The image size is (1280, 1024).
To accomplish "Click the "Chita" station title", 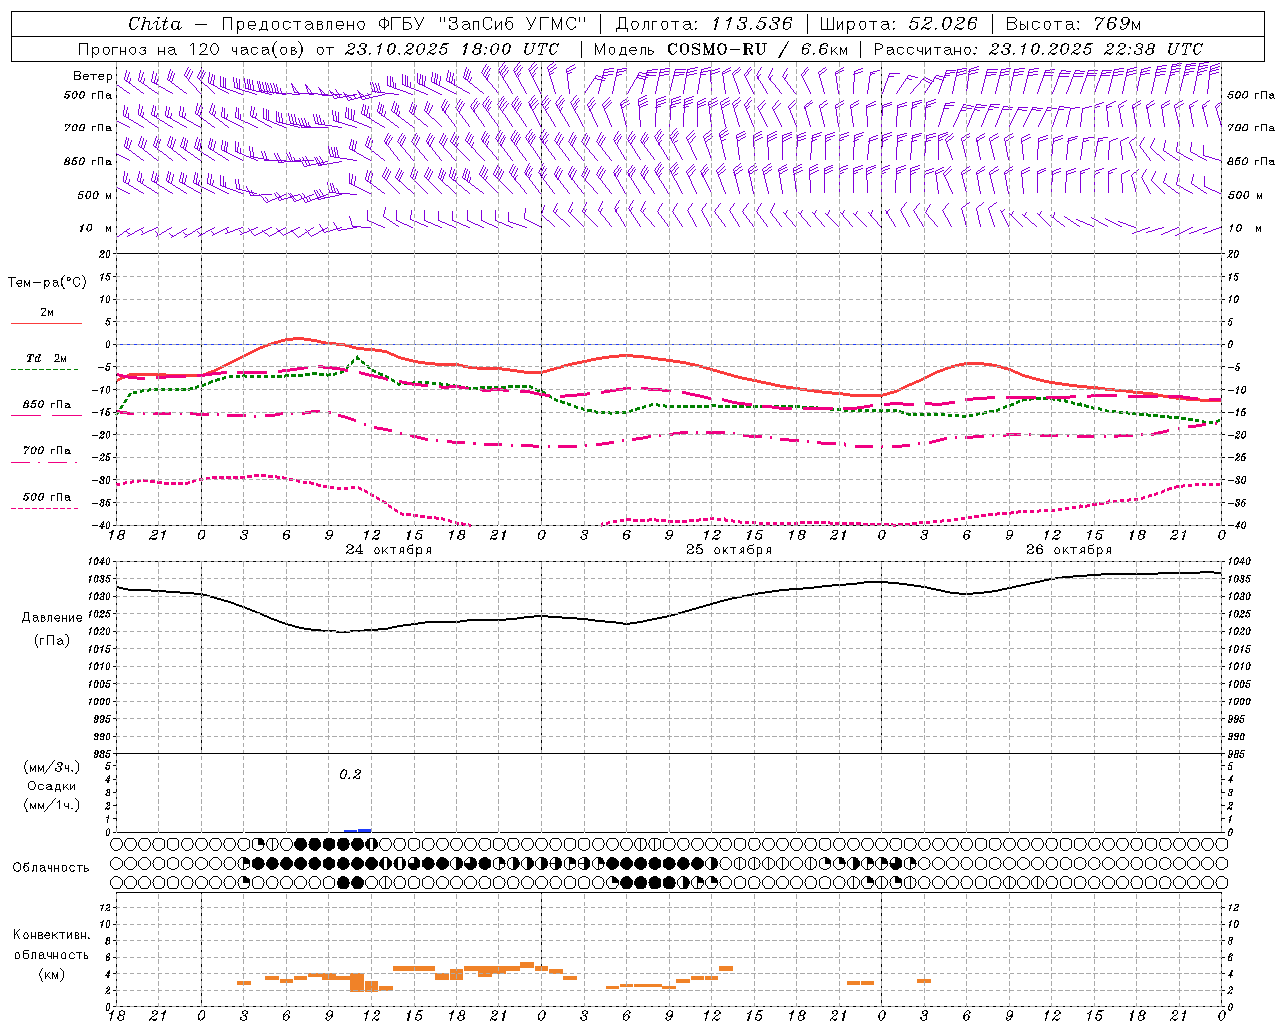I will [155, 24].
